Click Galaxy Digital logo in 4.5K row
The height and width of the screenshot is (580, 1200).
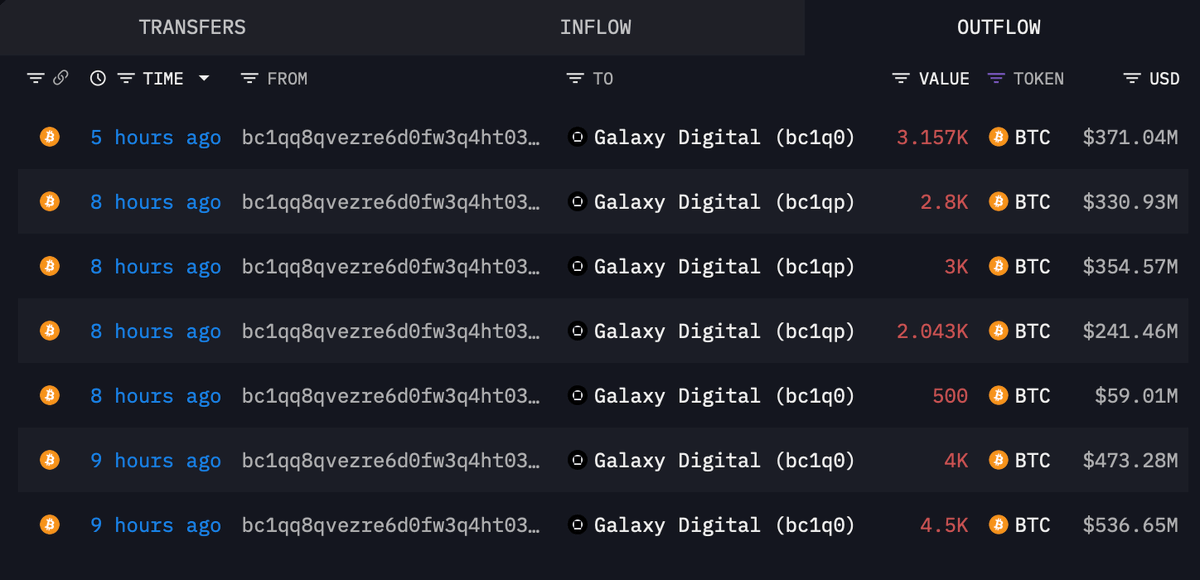[x=577, y=524]
